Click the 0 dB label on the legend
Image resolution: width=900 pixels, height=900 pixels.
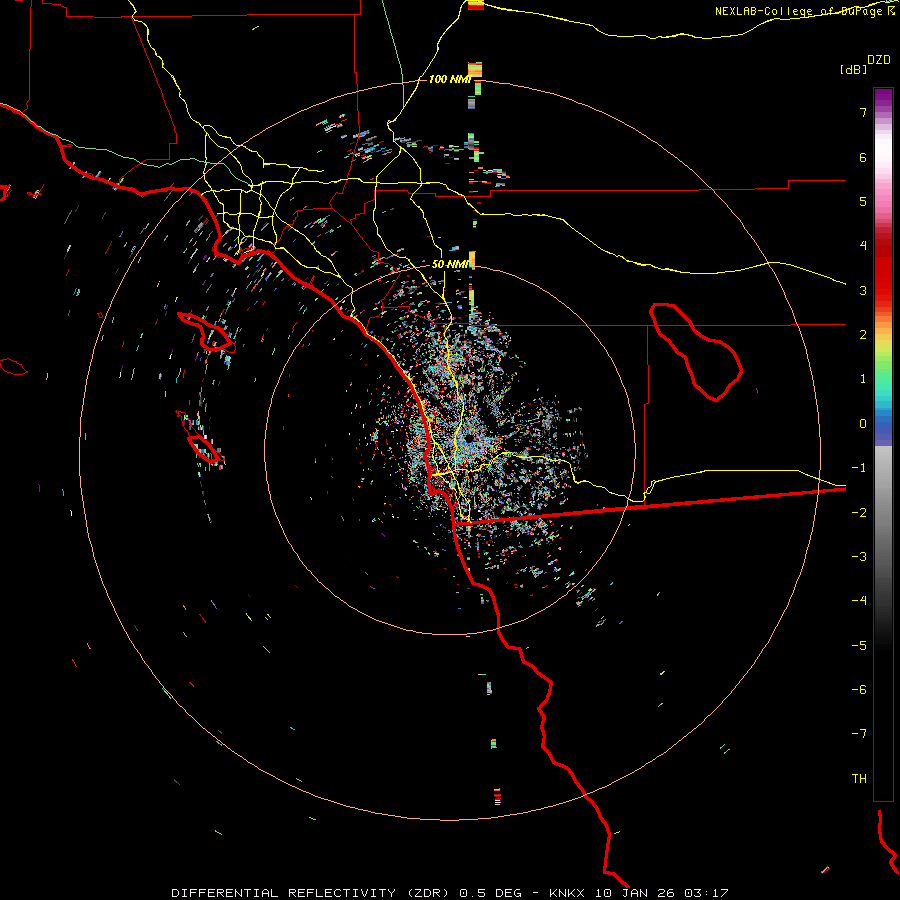tap(863, 424)
